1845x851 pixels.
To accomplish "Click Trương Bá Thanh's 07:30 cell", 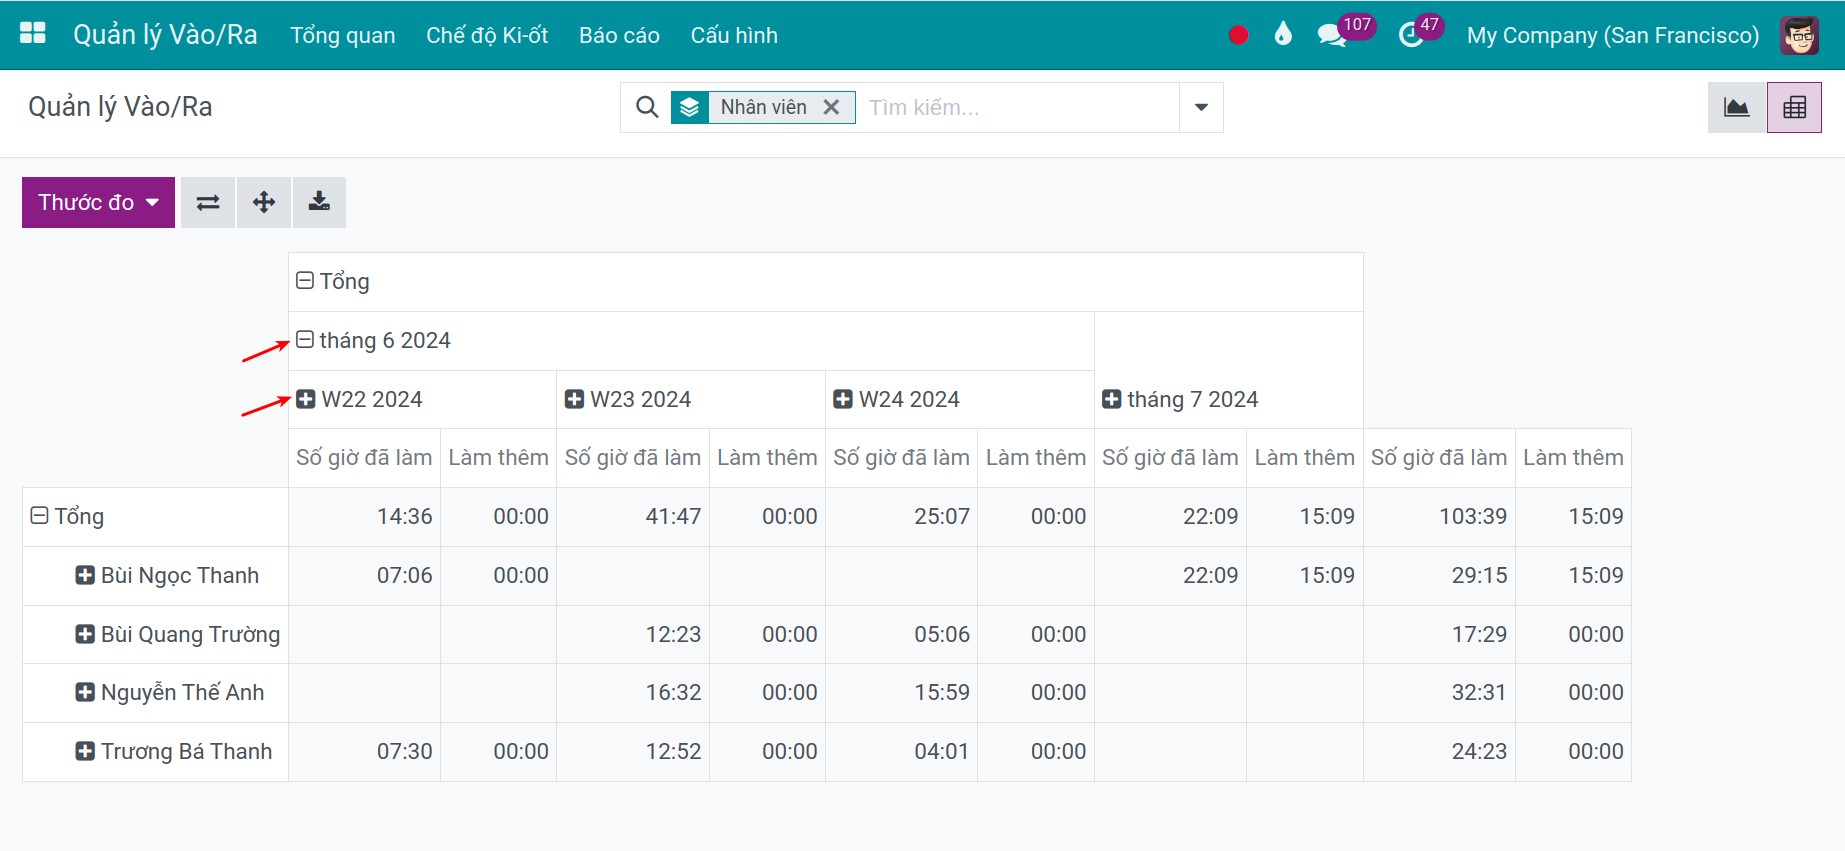I will coord(364,751).
